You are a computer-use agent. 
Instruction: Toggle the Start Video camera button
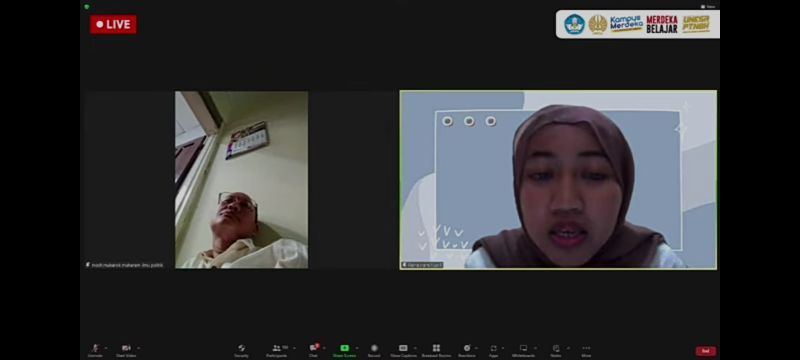pyautogui.click(x=126, y=350)
